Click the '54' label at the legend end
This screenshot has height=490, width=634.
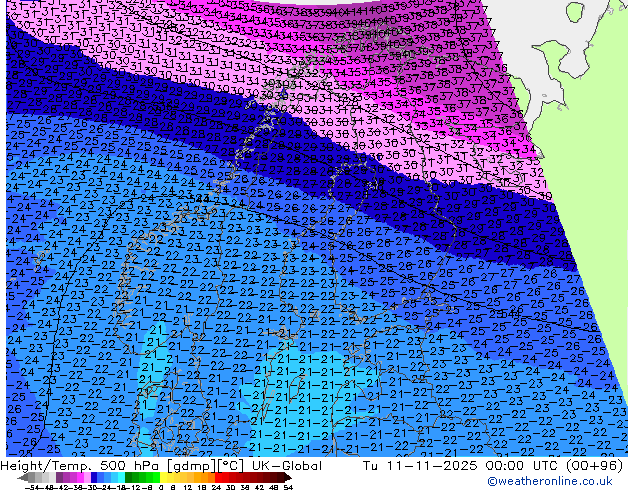pyautogui.click(x=288, y=487)
